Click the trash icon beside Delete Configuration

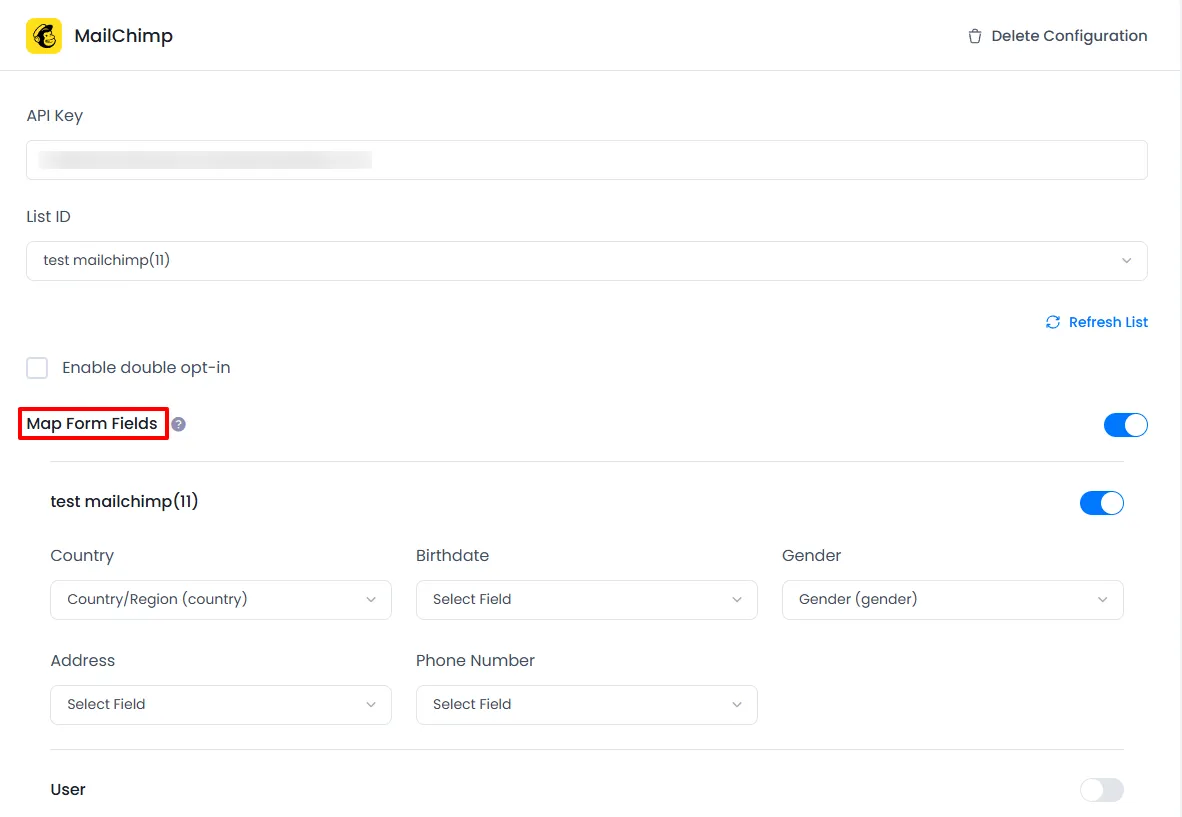tap(974, 36)
